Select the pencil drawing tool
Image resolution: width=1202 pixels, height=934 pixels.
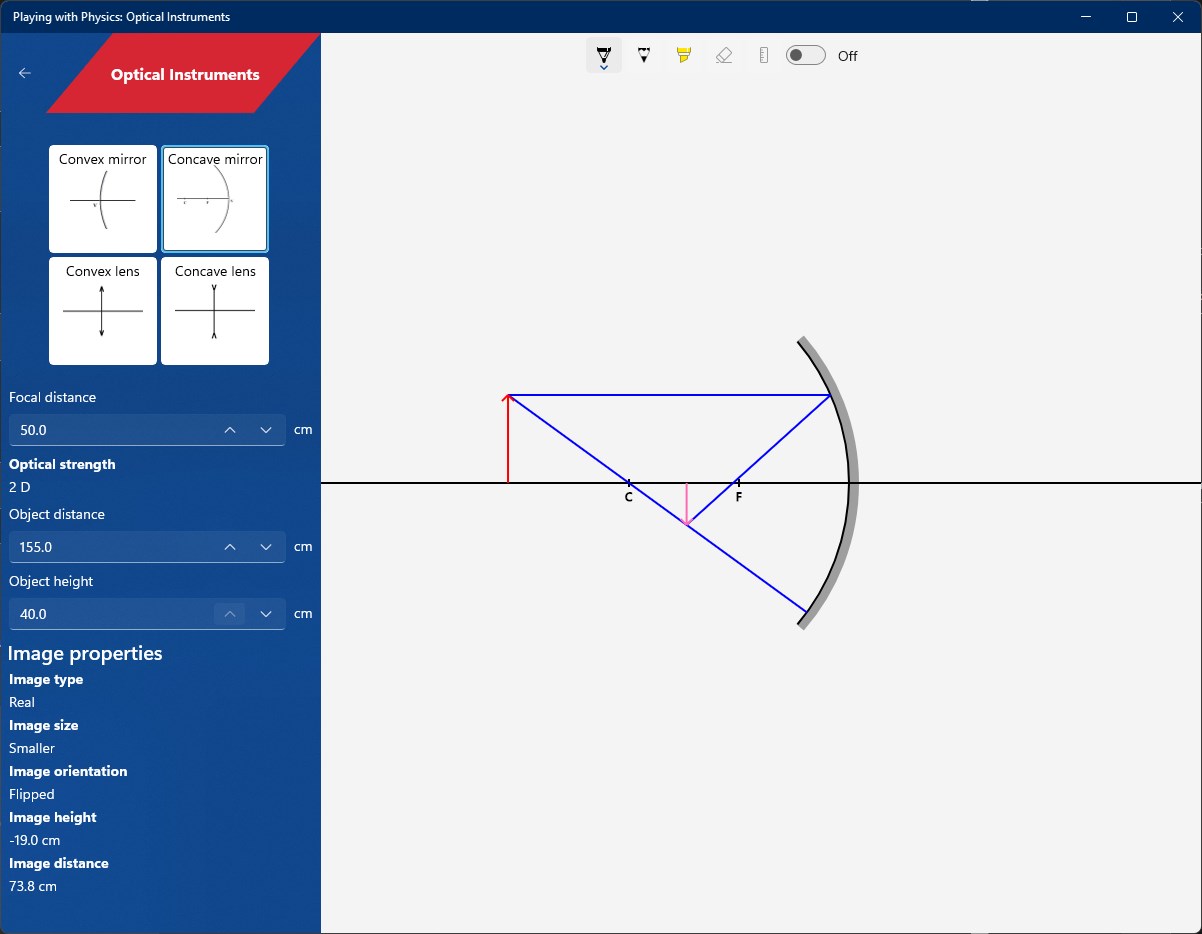pyautogui.click(x=644, y=56)
